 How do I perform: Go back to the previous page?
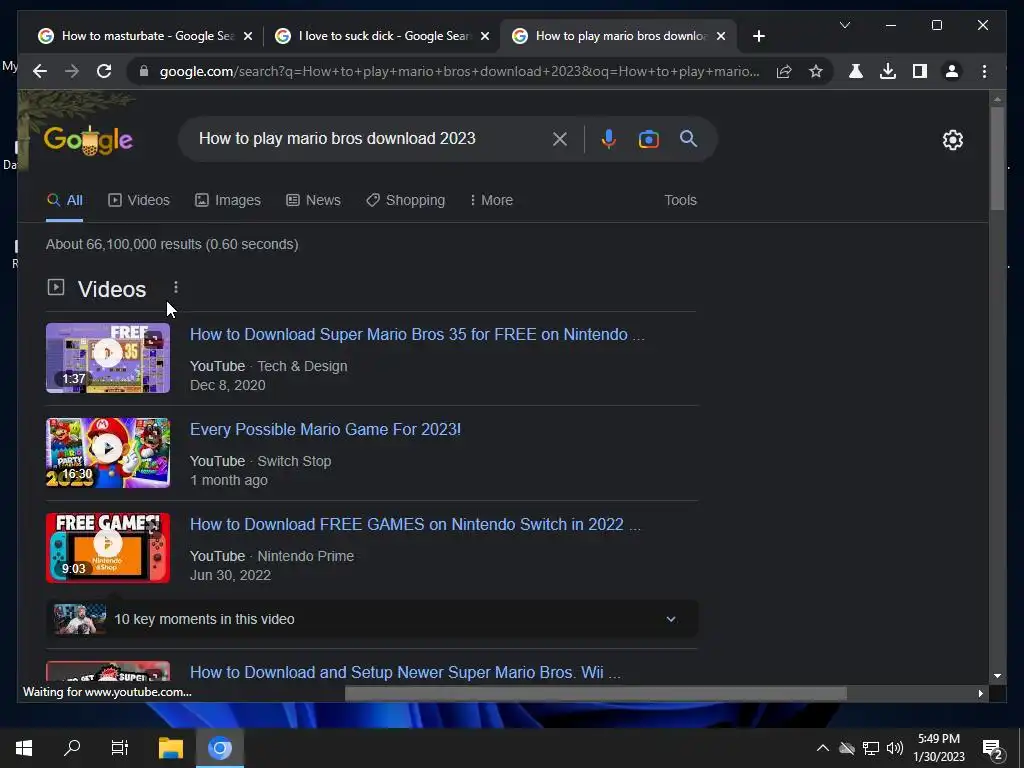[40, 71]
